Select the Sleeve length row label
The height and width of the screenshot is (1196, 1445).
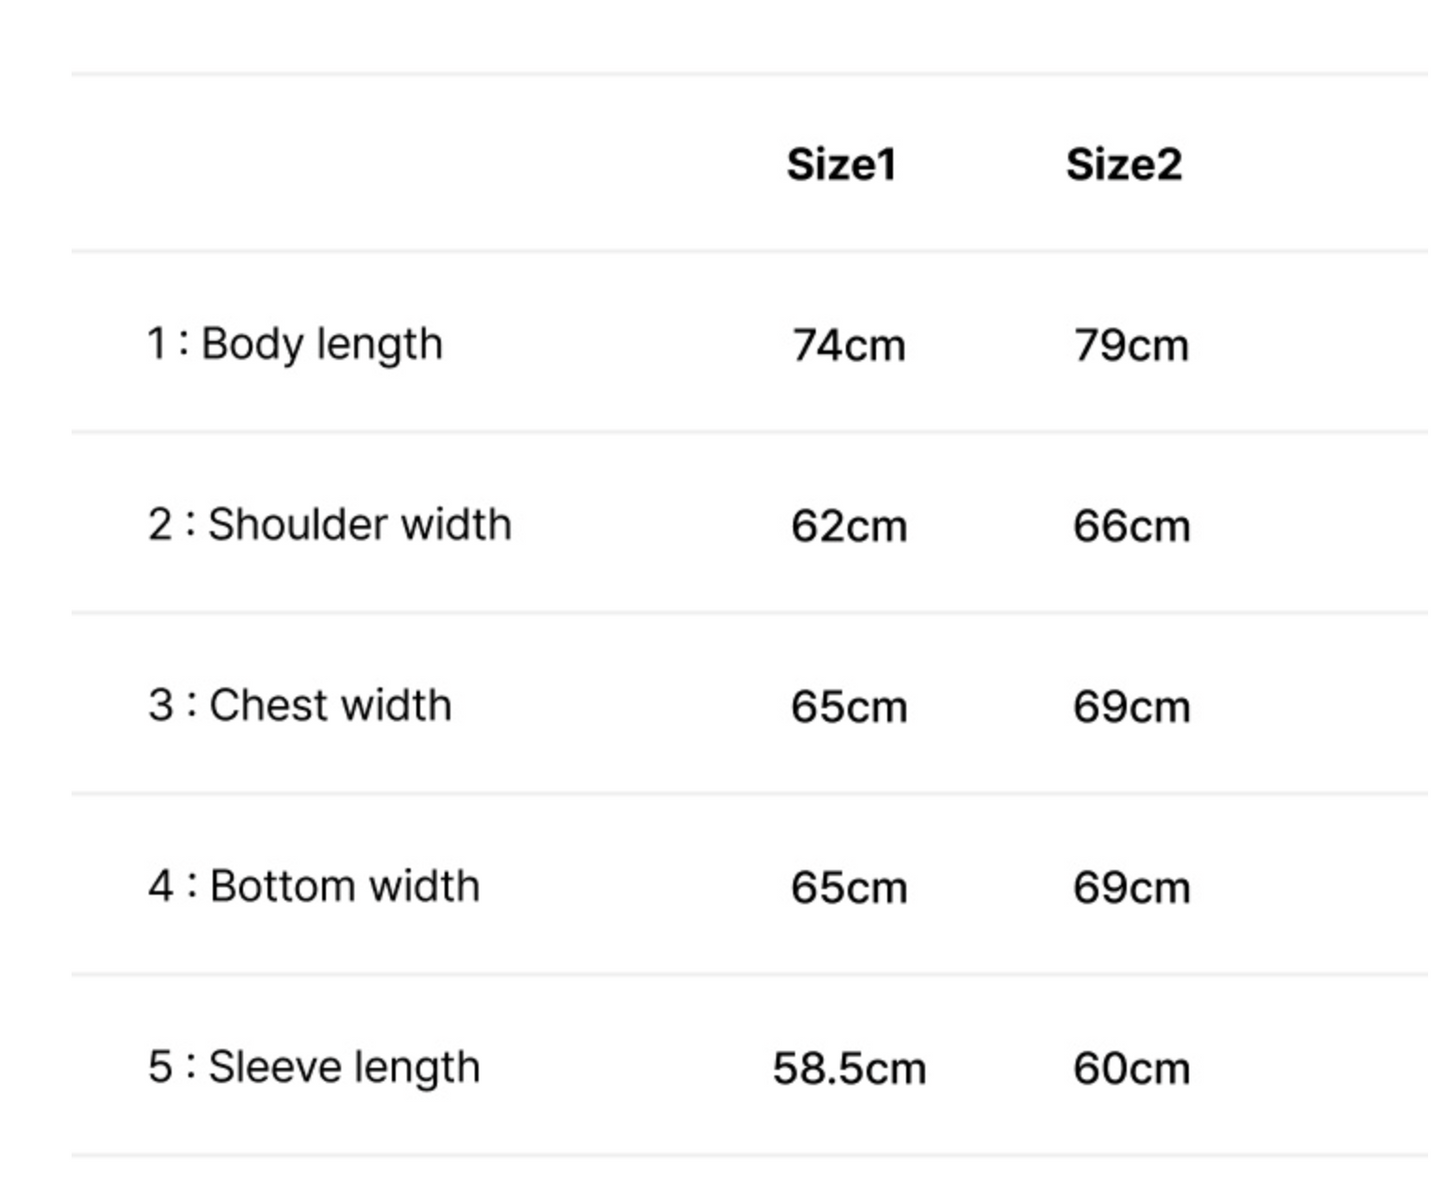coord(314,1067)
